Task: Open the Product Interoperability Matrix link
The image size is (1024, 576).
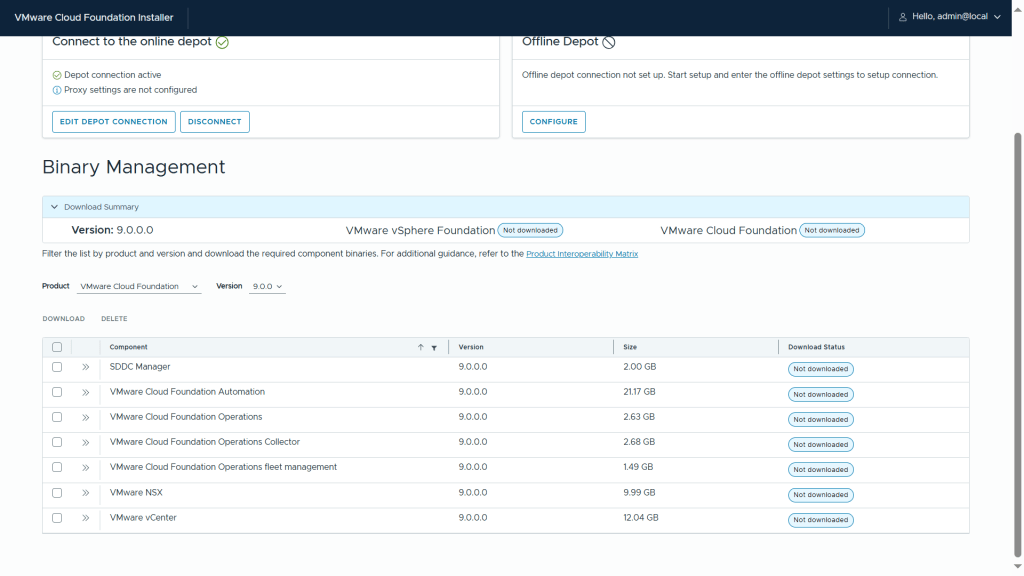Action: click(x=582, y=254)
